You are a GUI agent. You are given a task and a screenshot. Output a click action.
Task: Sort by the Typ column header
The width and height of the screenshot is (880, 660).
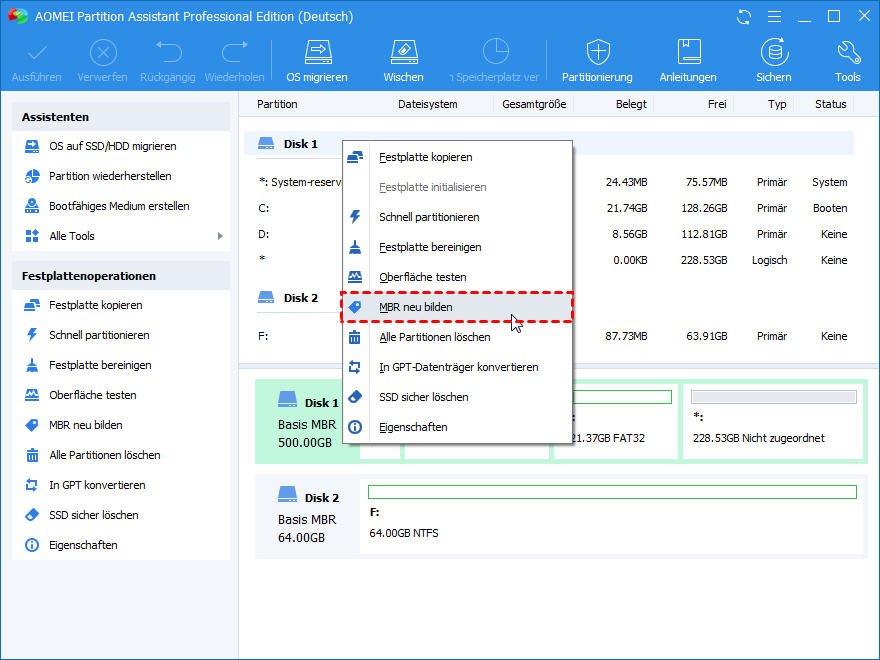[777, 104]
